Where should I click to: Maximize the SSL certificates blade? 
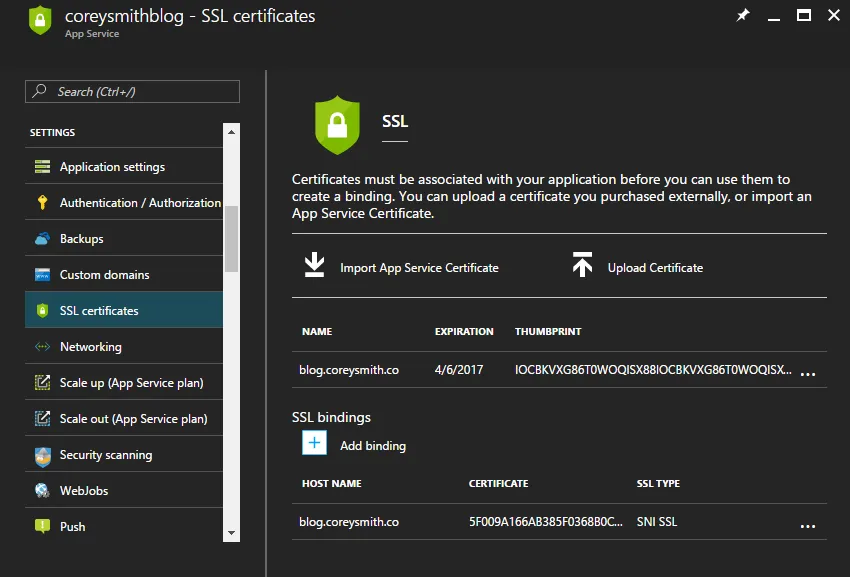pos(804,15)
